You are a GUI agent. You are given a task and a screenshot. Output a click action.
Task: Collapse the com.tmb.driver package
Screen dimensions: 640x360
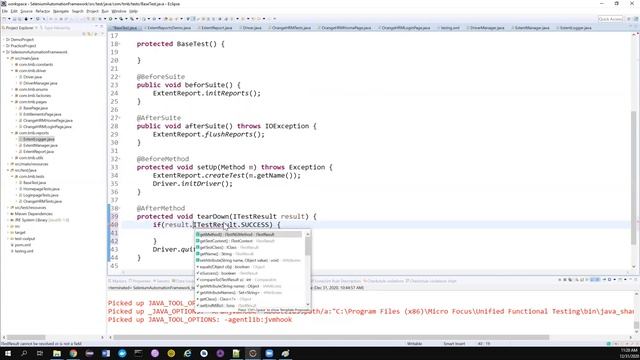coord(12,71)
